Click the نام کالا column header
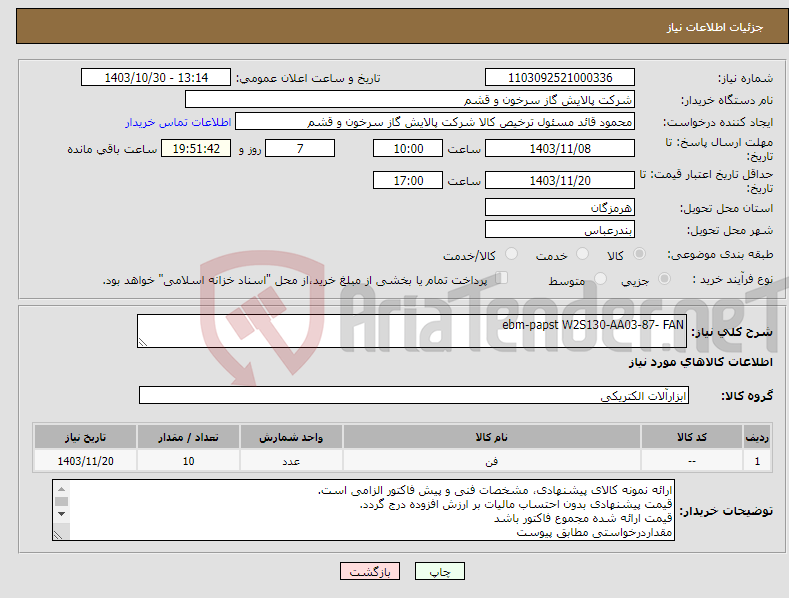789x598 pixels. point(492,437)
